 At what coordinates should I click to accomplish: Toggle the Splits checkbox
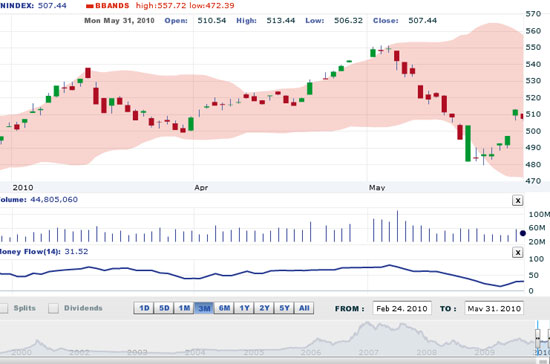tap(3, 308)
